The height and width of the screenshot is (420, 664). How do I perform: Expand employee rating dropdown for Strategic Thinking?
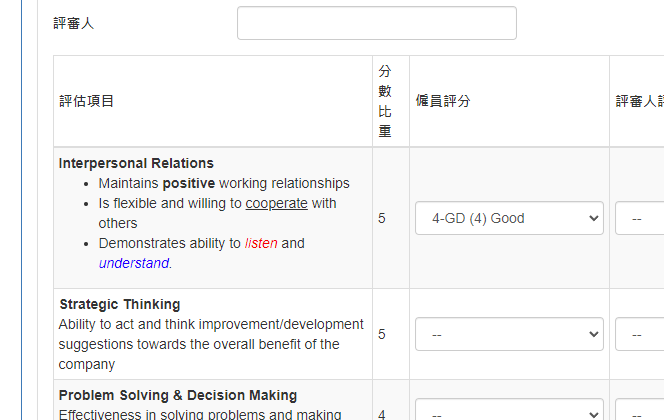[509, 334]
